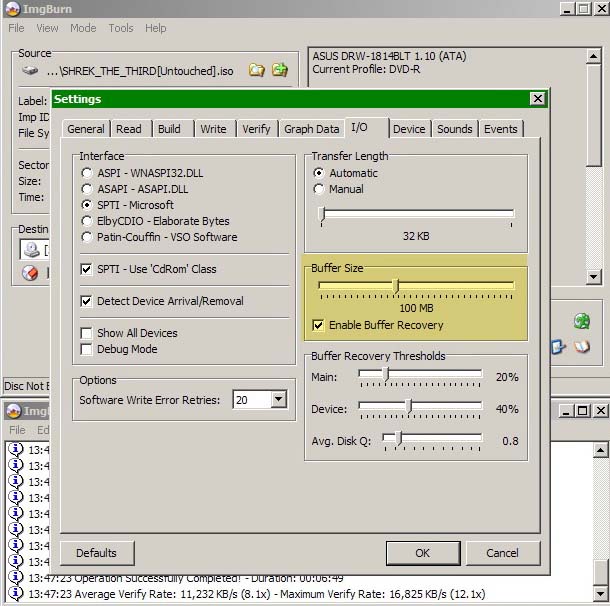Click device info panel scroll up arrow

pyautogui.click(x=594, y=57)
